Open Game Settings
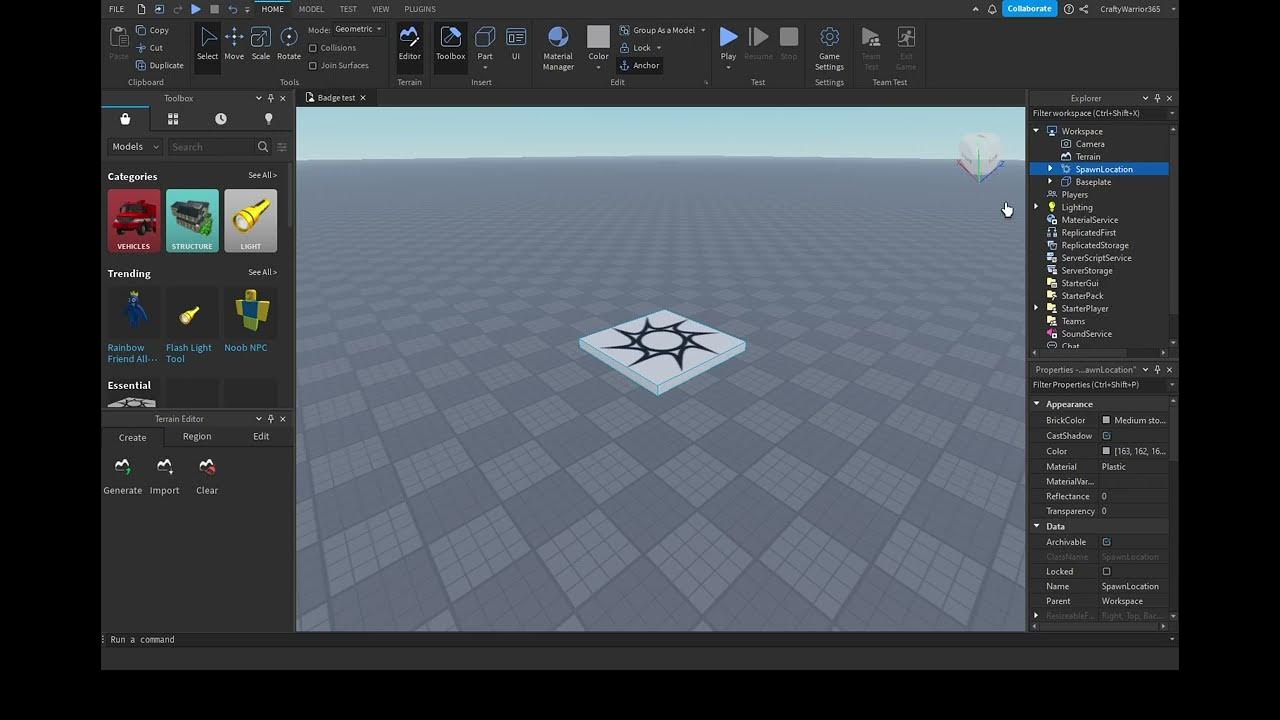Screen dimensions: 1280x720 [x=829, y=48]
